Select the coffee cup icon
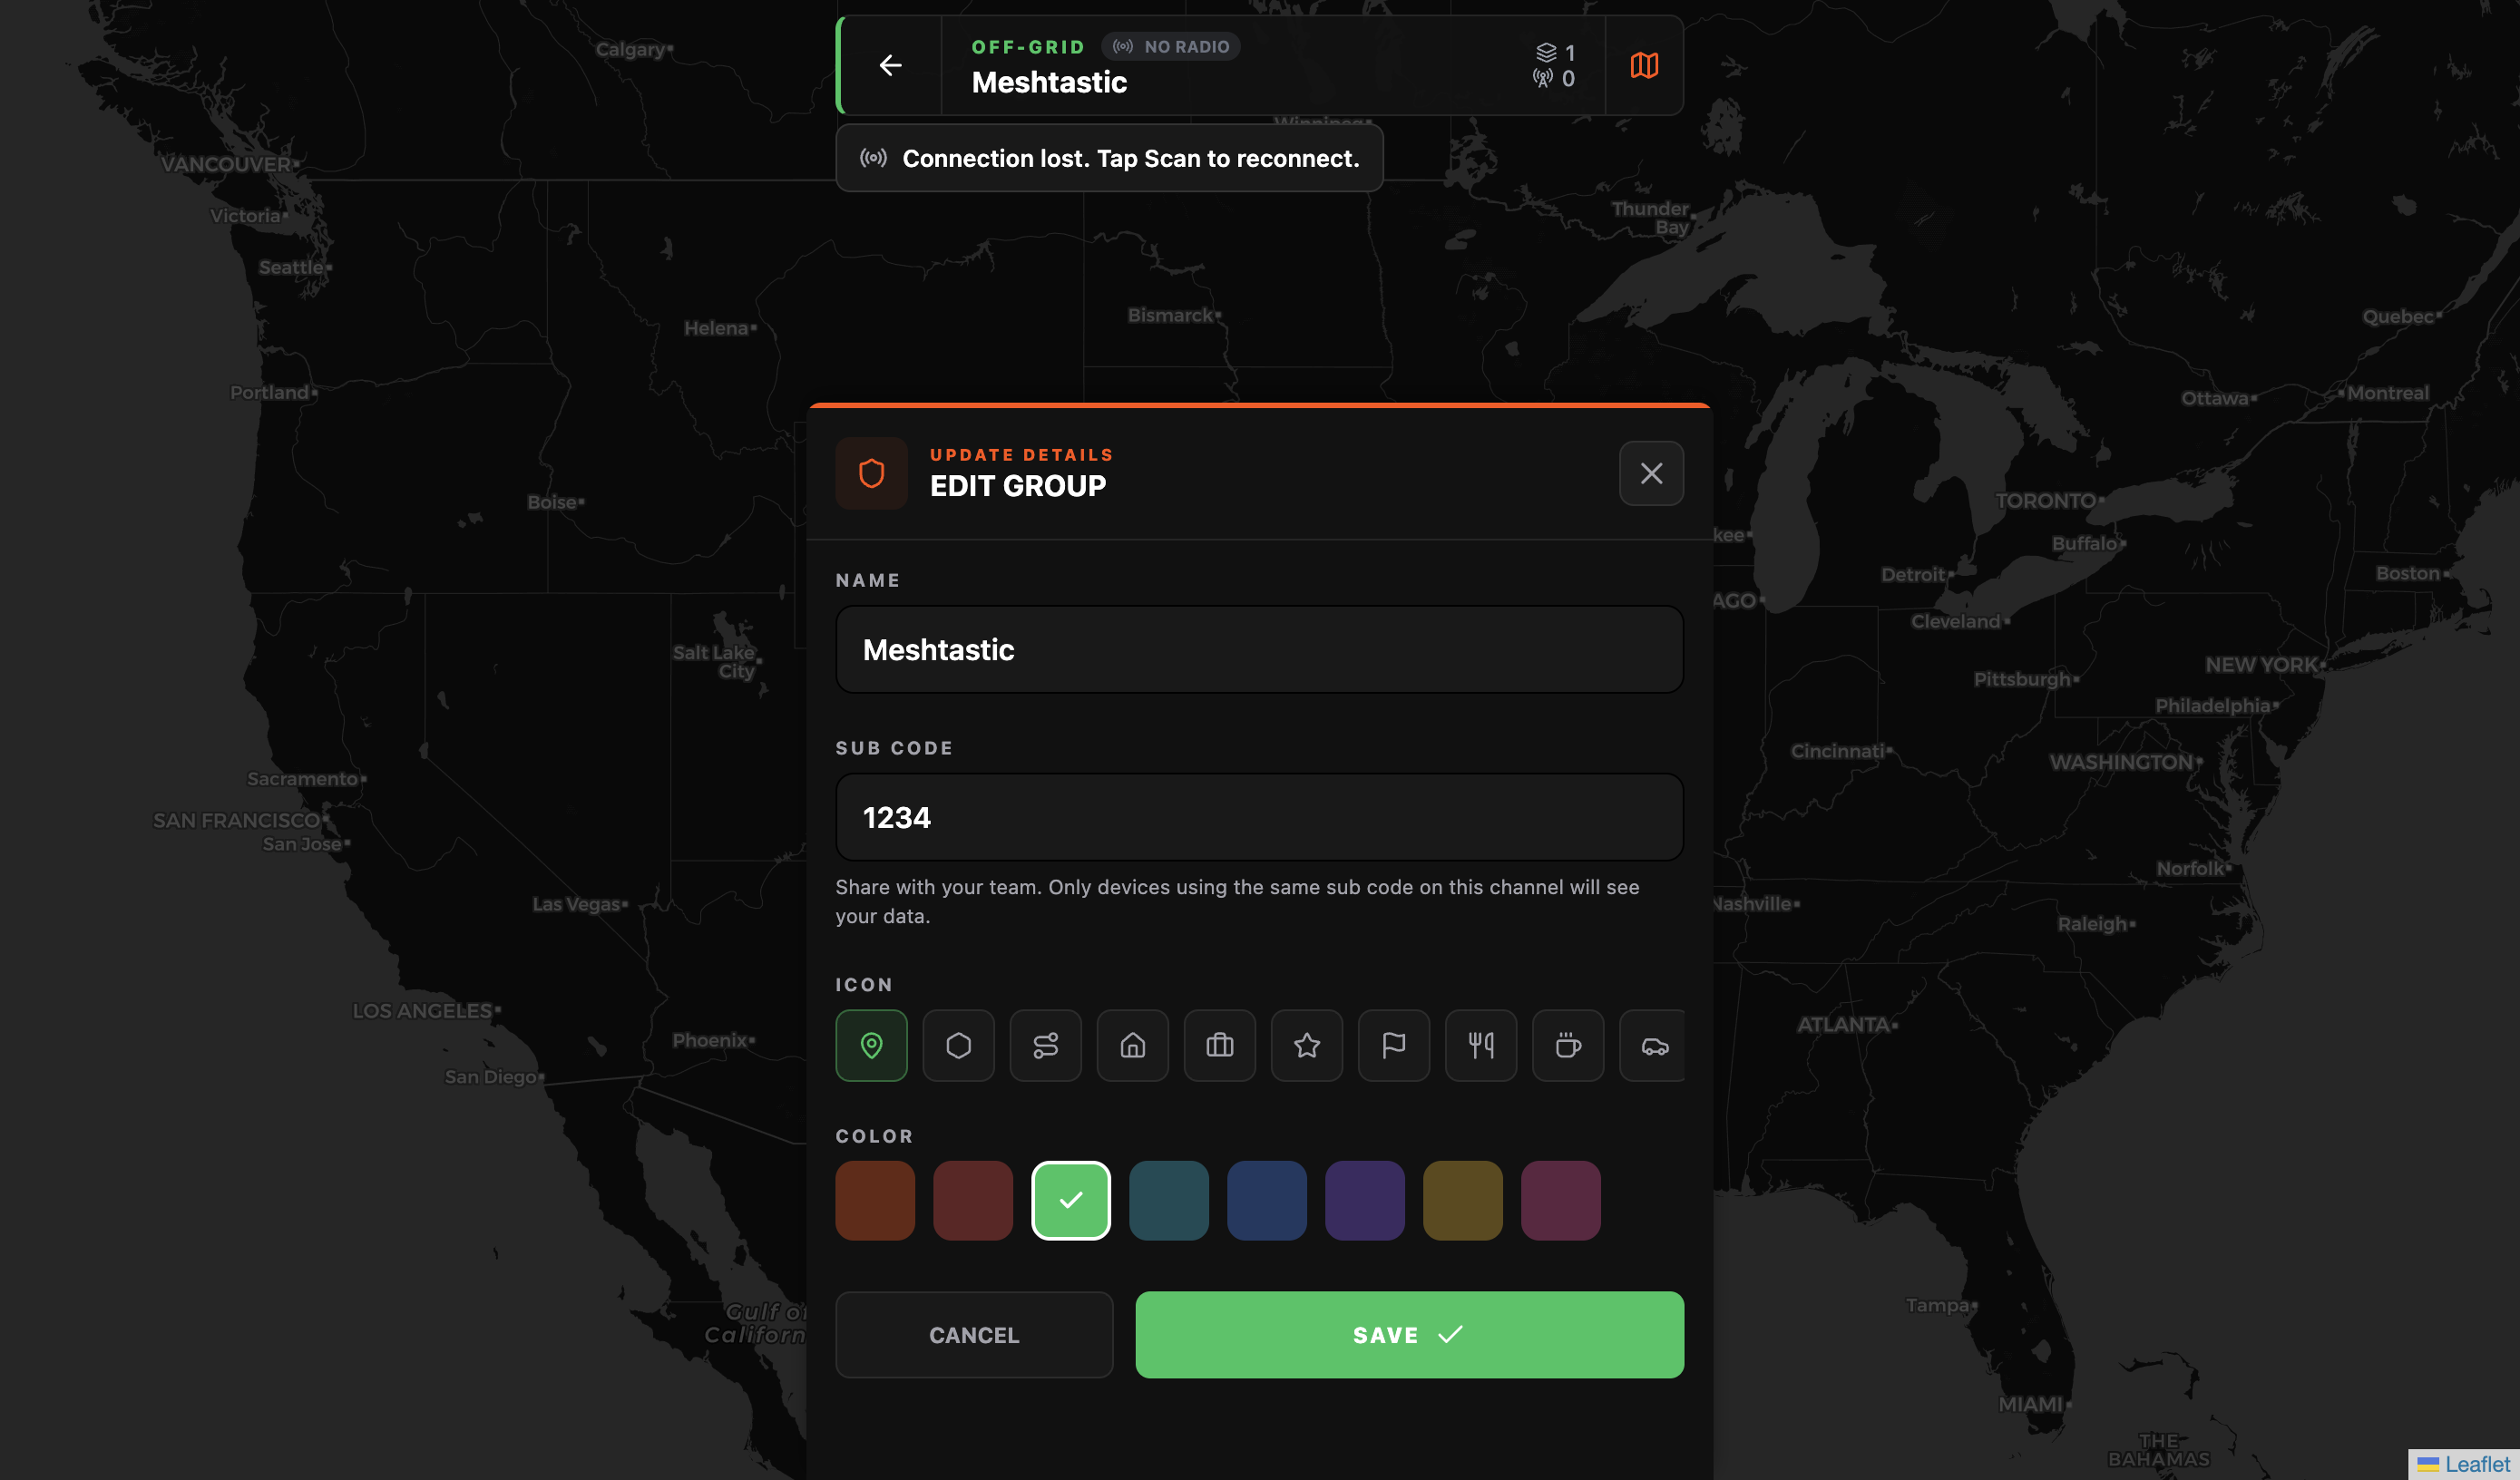 click(x=1567, y=1045)
